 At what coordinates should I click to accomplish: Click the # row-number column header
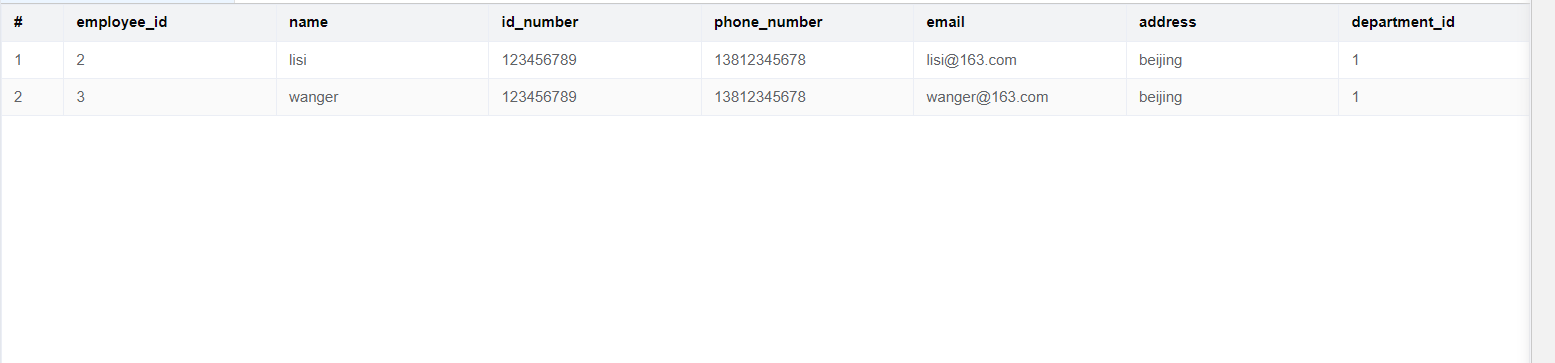point(32,23)
